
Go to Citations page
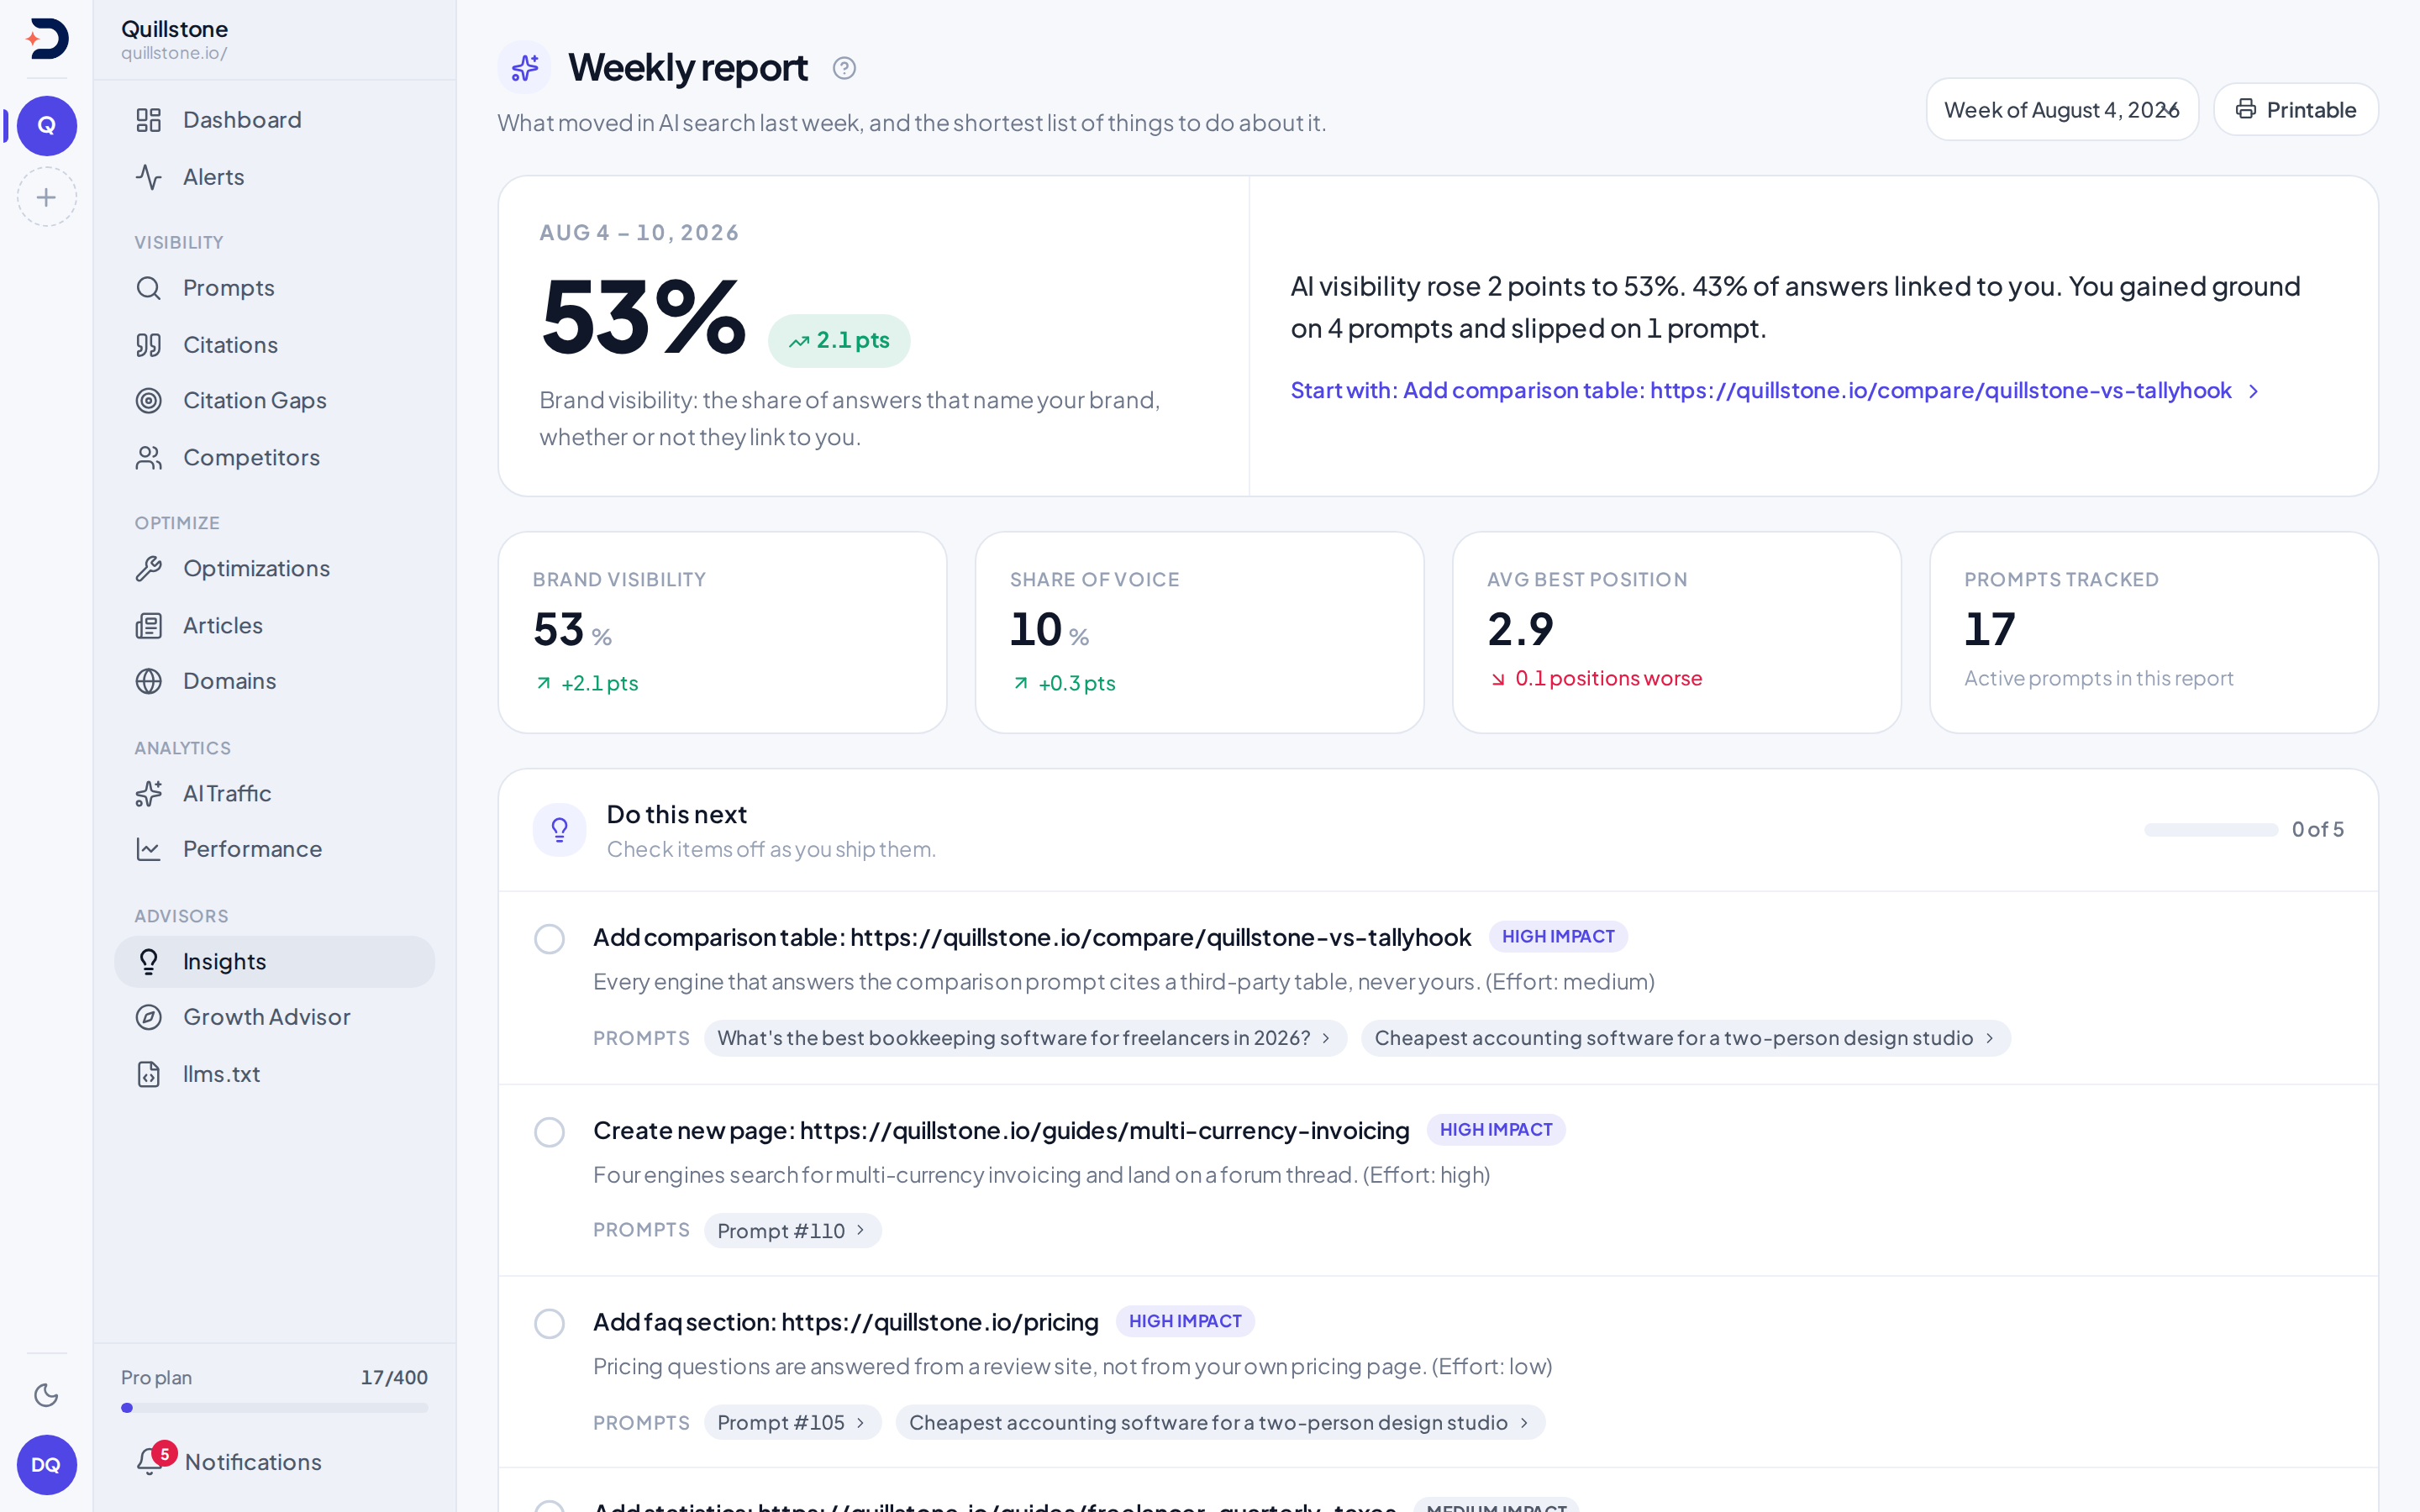pyautogui.click(x=274, y=345)
